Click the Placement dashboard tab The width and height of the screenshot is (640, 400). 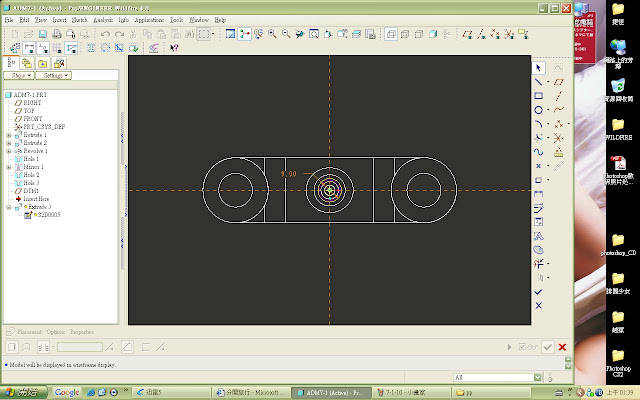28,331
